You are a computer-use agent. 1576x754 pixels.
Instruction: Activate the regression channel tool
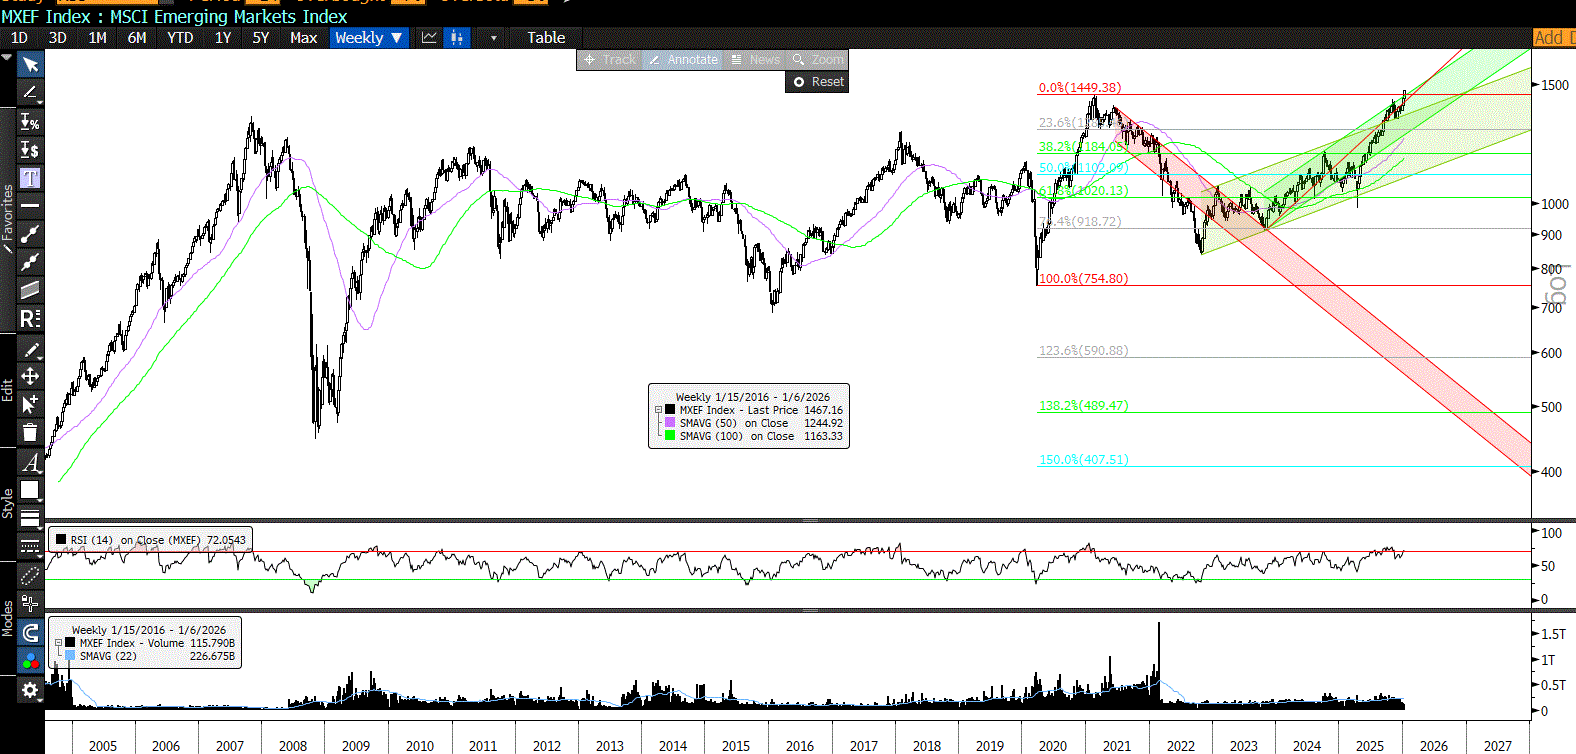[x=30, y=318]
